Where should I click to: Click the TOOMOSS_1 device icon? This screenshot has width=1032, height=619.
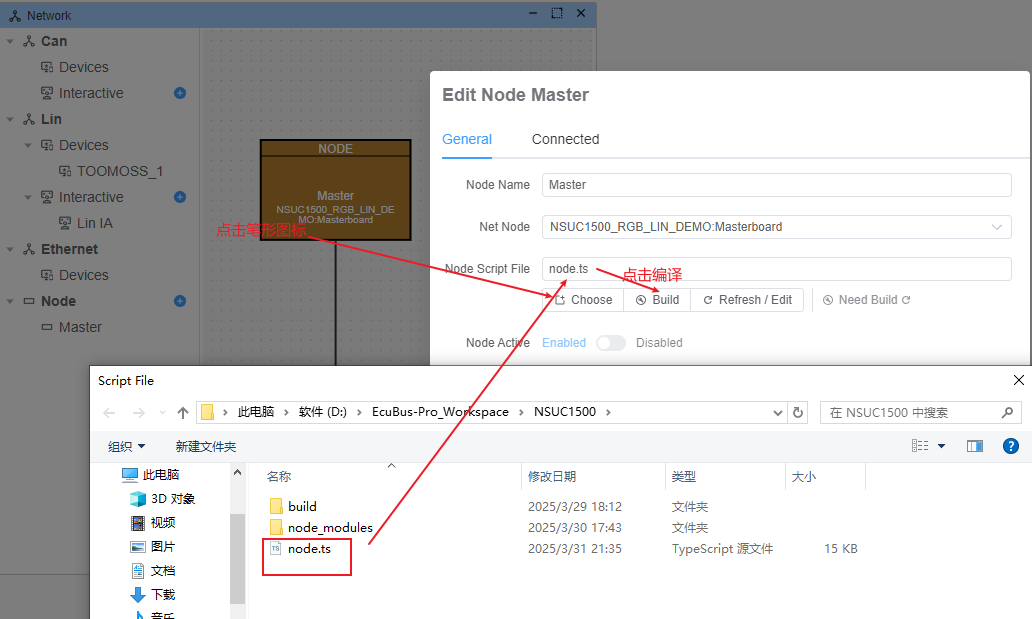(x=65, y=171)
